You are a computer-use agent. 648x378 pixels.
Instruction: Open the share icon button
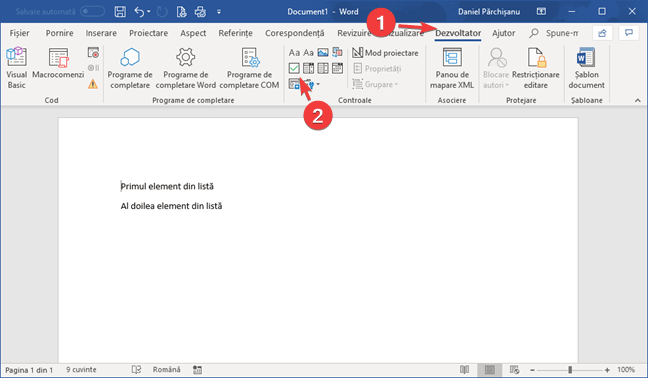(x=602, y=33)
